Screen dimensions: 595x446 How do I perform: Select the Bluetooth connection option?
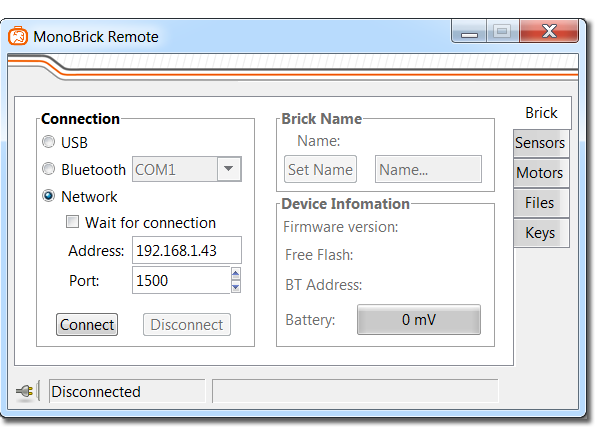click(48, 169)
